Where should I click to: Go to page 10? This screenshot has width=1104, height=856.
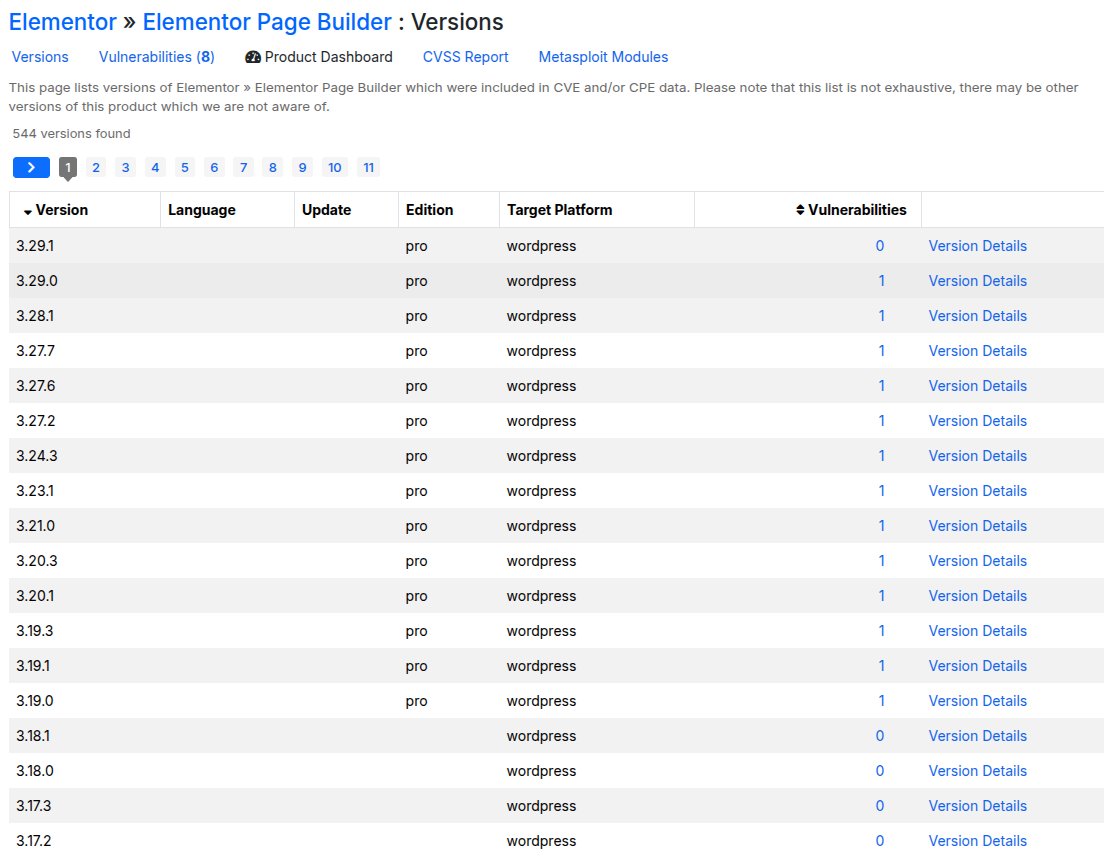click(x=334, y=168)
